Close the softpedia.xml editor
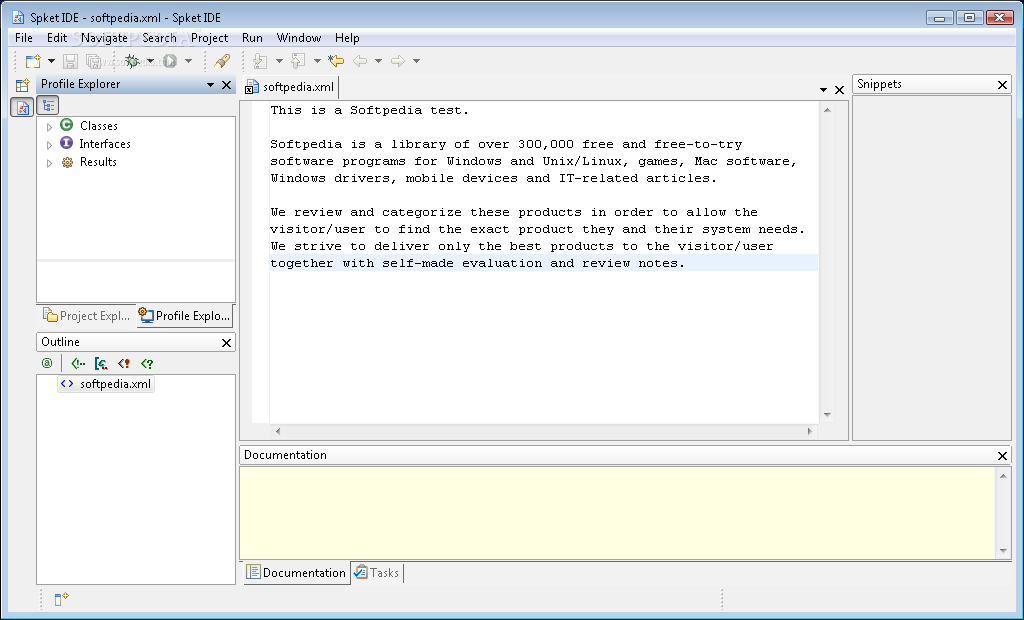 pyautogui.click(x=840, y=90)
